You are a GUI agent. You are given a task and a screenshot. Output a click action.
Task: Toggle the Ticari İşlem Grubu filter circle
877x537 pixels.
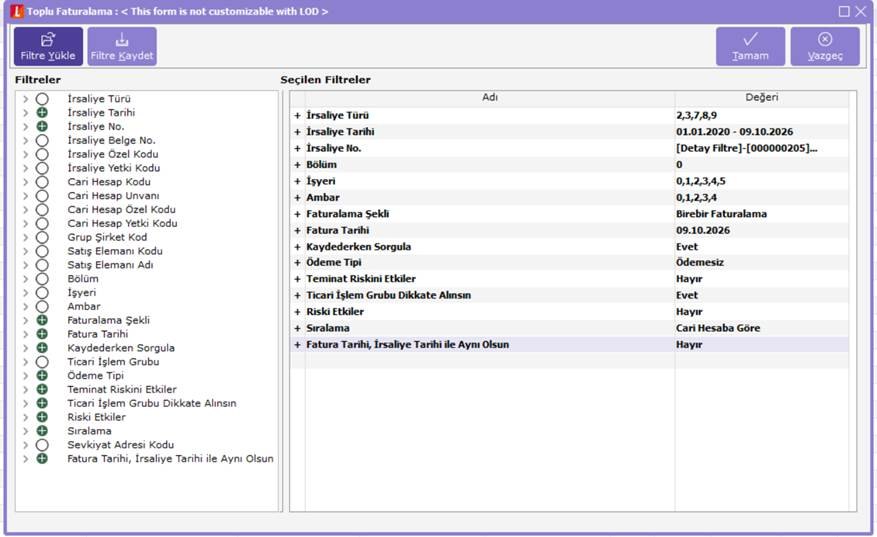click(42, 362)
